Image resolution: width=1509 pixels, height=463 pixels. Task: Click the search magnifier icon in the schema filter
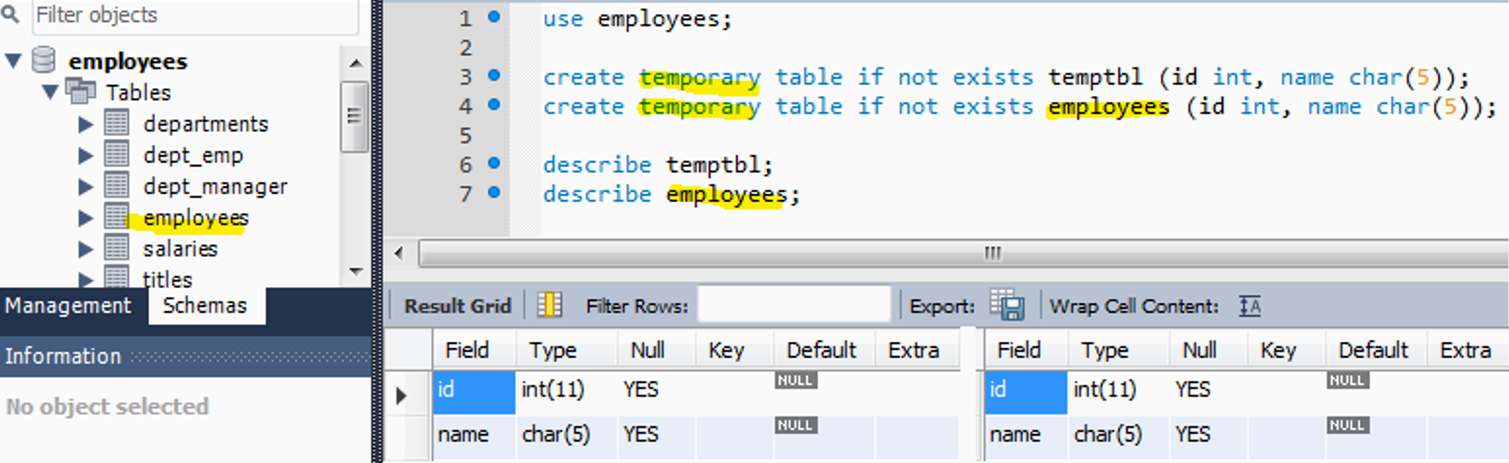[x=10, y=15]
